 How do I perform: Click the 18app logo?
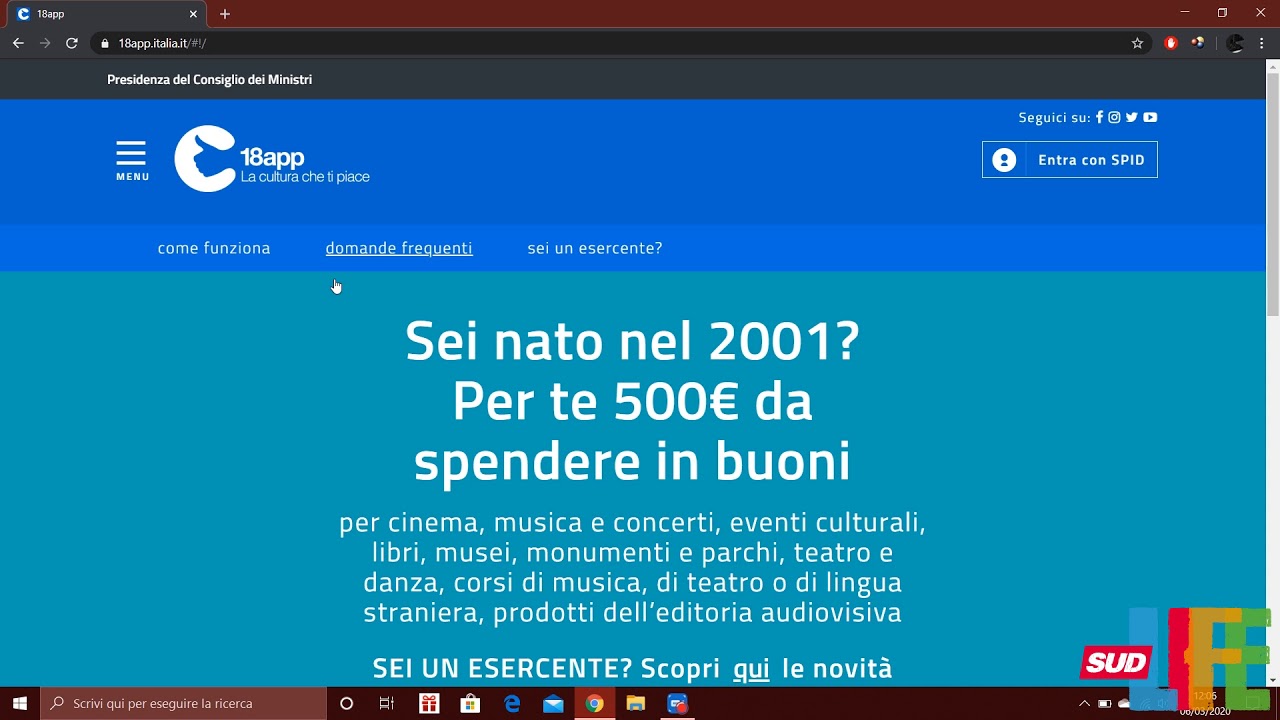(x=272, y=159)
